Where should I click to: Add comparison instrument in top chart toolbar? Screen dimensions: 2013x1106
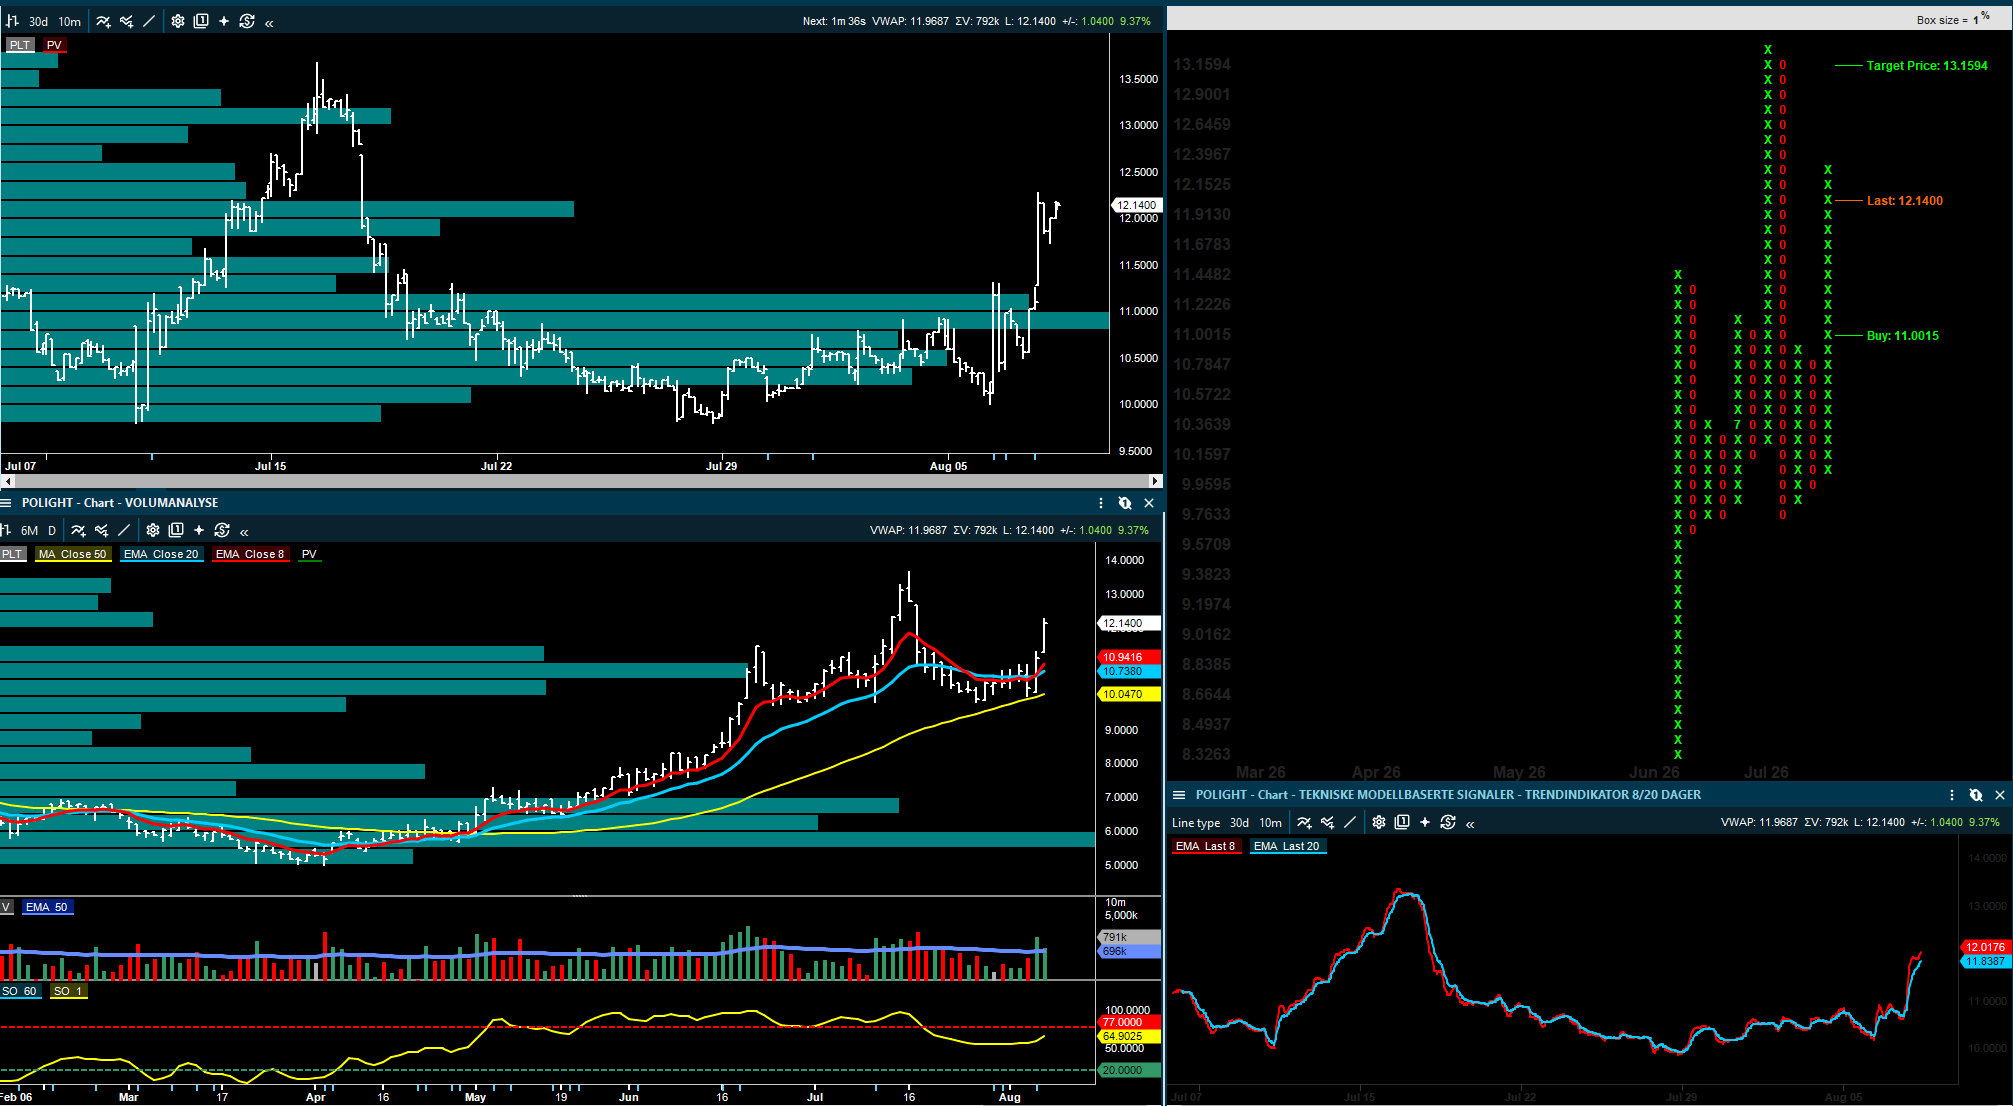pyautogui.click(x=126, y=21)
